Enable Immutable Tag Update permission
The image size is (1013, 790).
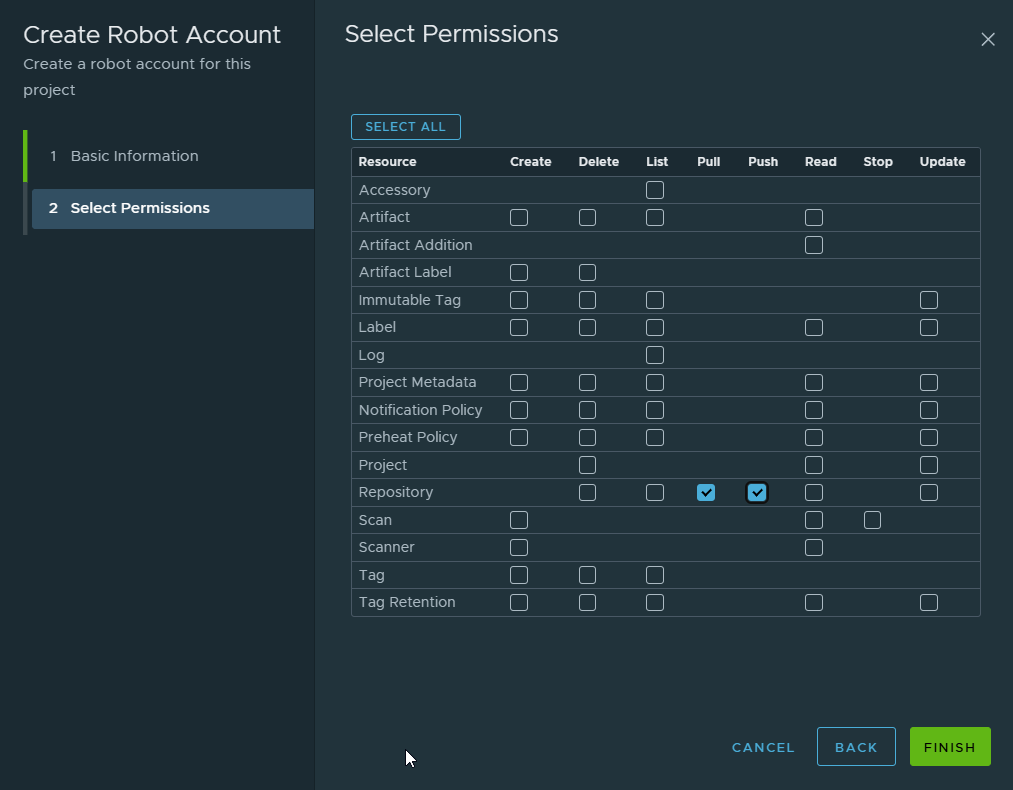click(x=929, y=300)
